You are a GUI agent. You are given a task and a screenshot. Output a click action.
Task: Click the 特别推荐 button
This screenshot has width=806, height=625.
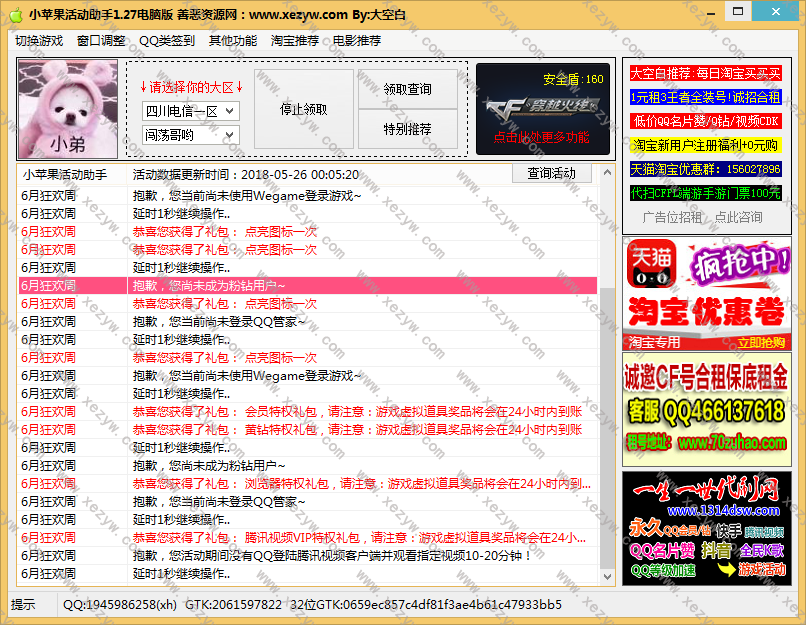[x=407, y=129]
